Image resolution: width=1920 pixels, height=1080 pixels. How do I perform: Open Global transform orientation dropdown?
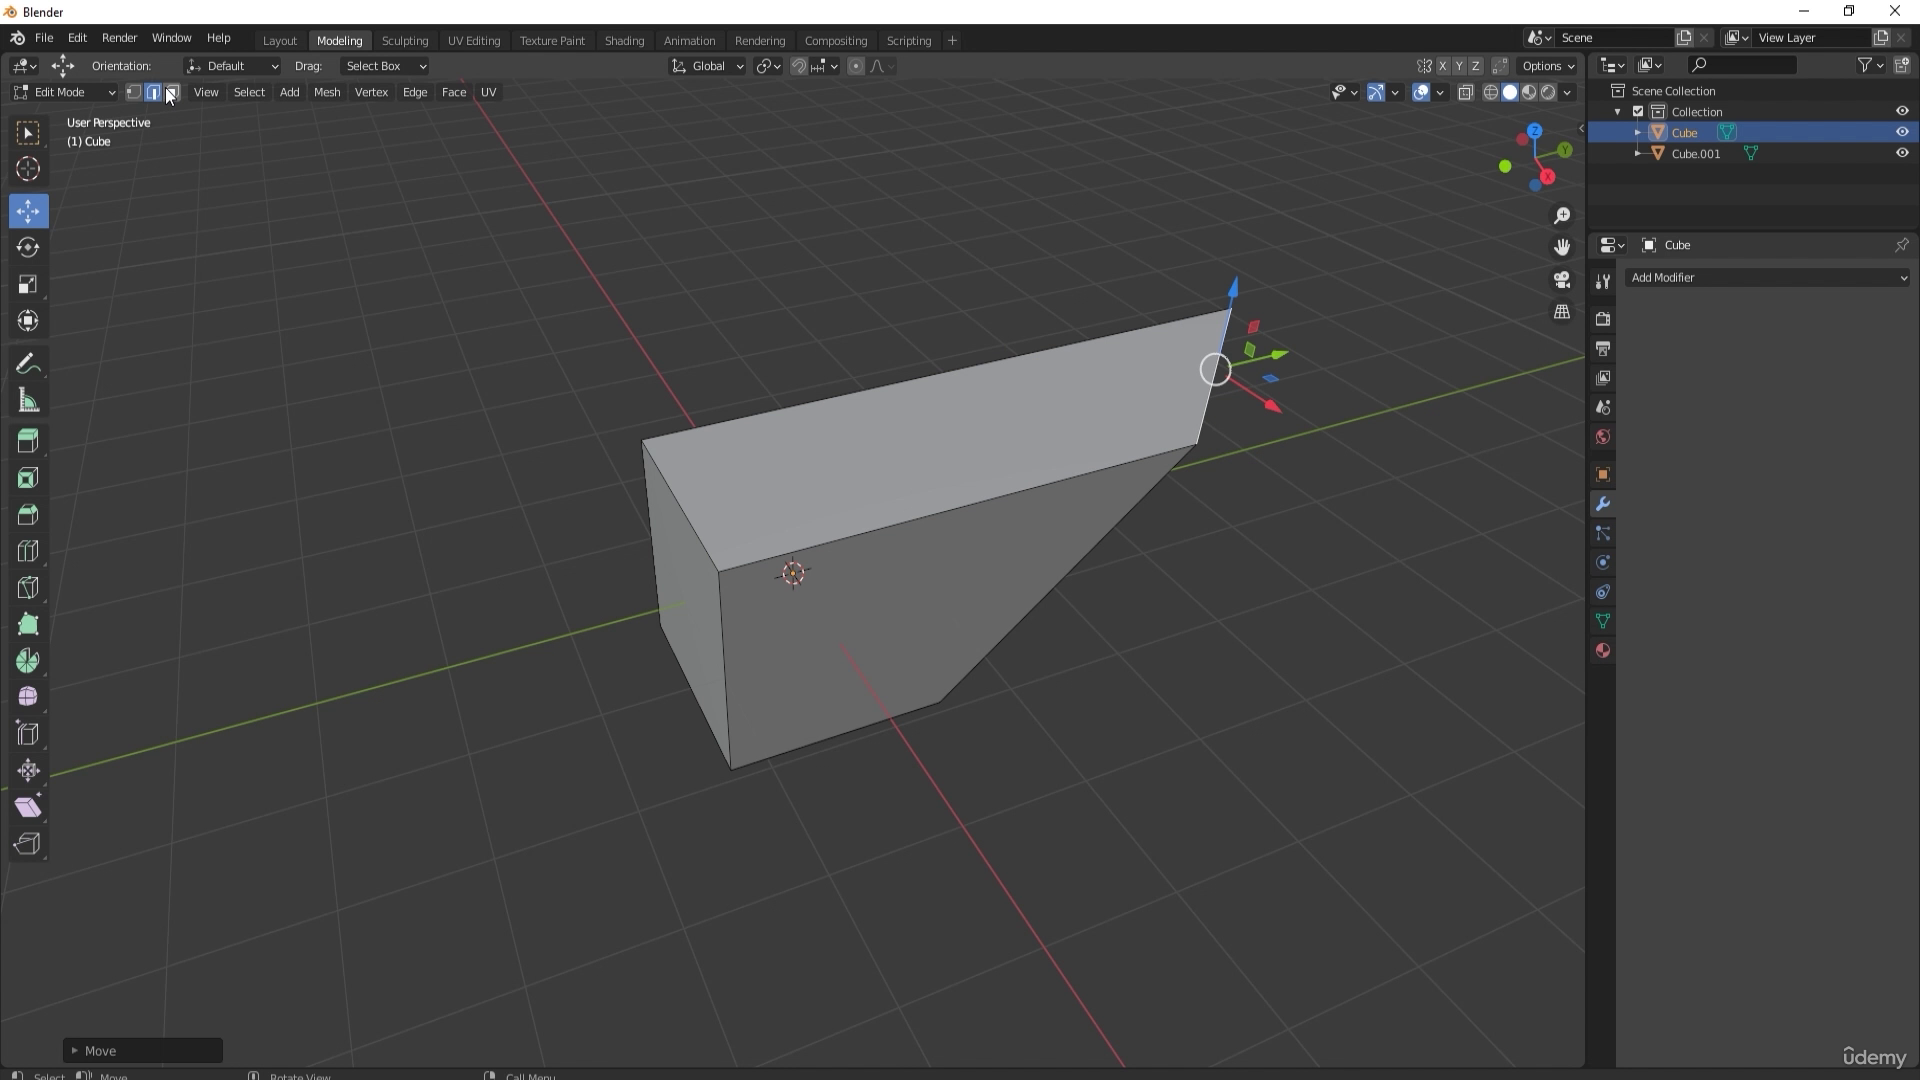click(707, 66)
